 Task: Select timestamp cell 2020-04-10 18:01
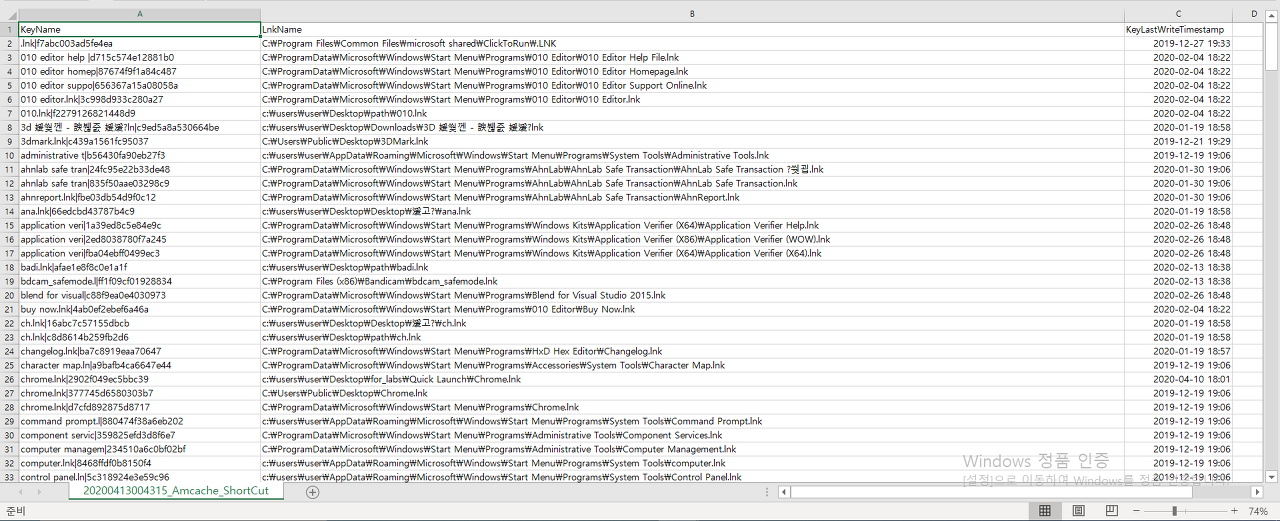(1179, 380)
